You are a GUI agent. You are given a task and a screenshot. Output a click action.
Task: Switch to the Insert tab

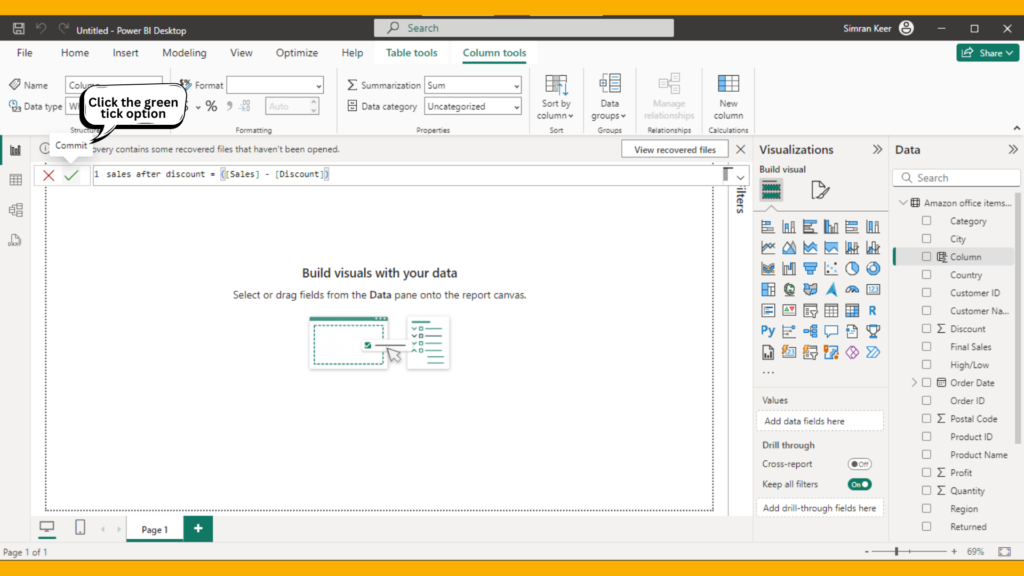point(125,53)
